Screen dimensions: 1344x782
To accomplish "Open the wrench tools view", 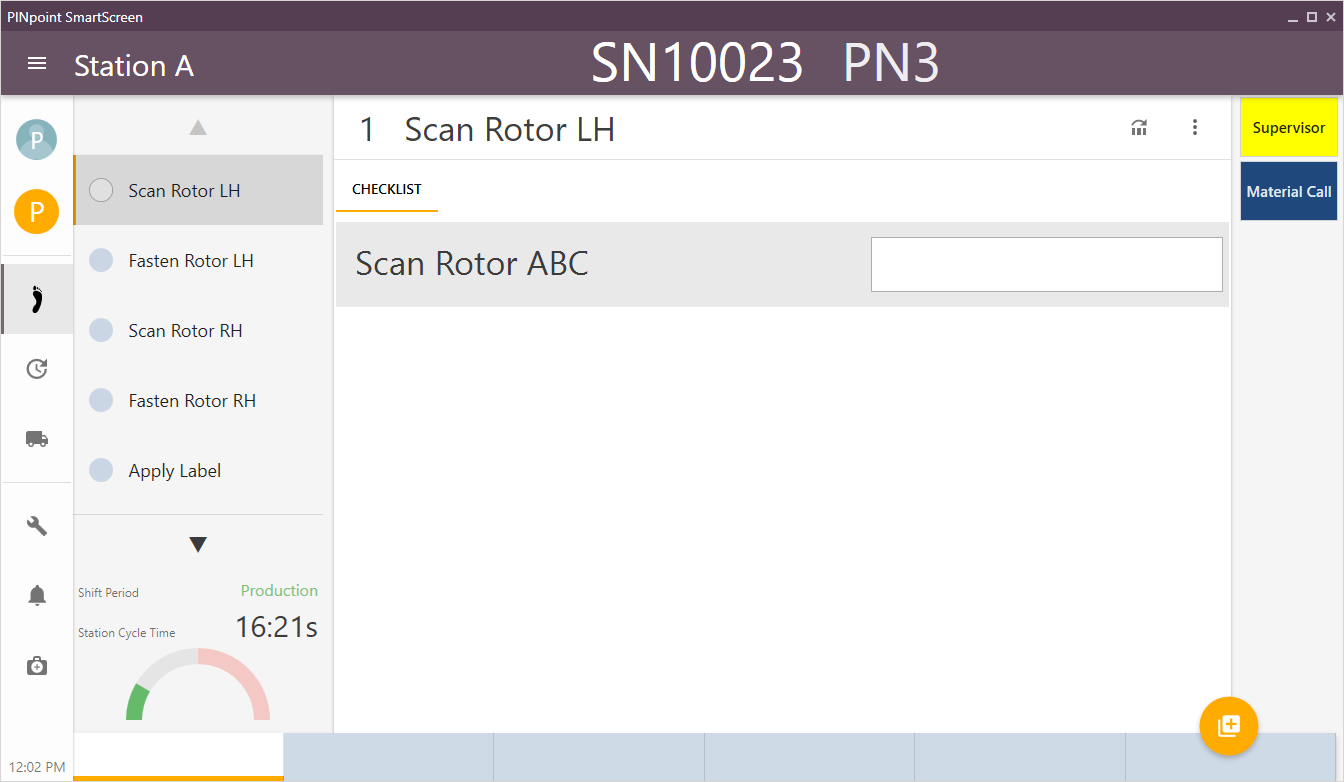I will pos(37,526).
